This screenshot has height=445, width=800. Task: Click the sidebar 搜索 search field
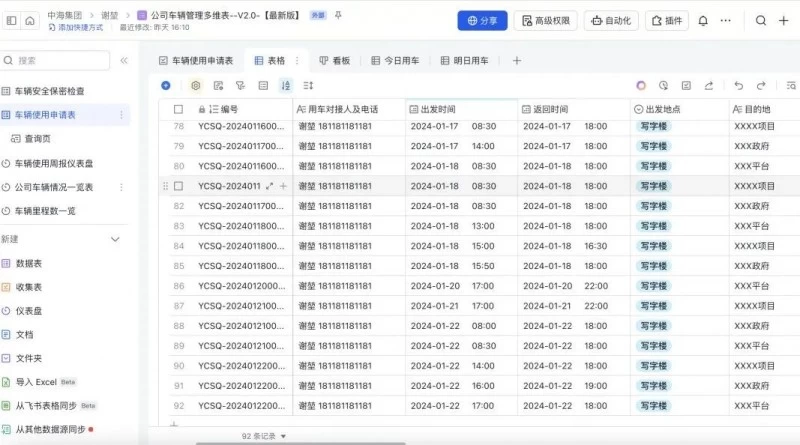70,60
